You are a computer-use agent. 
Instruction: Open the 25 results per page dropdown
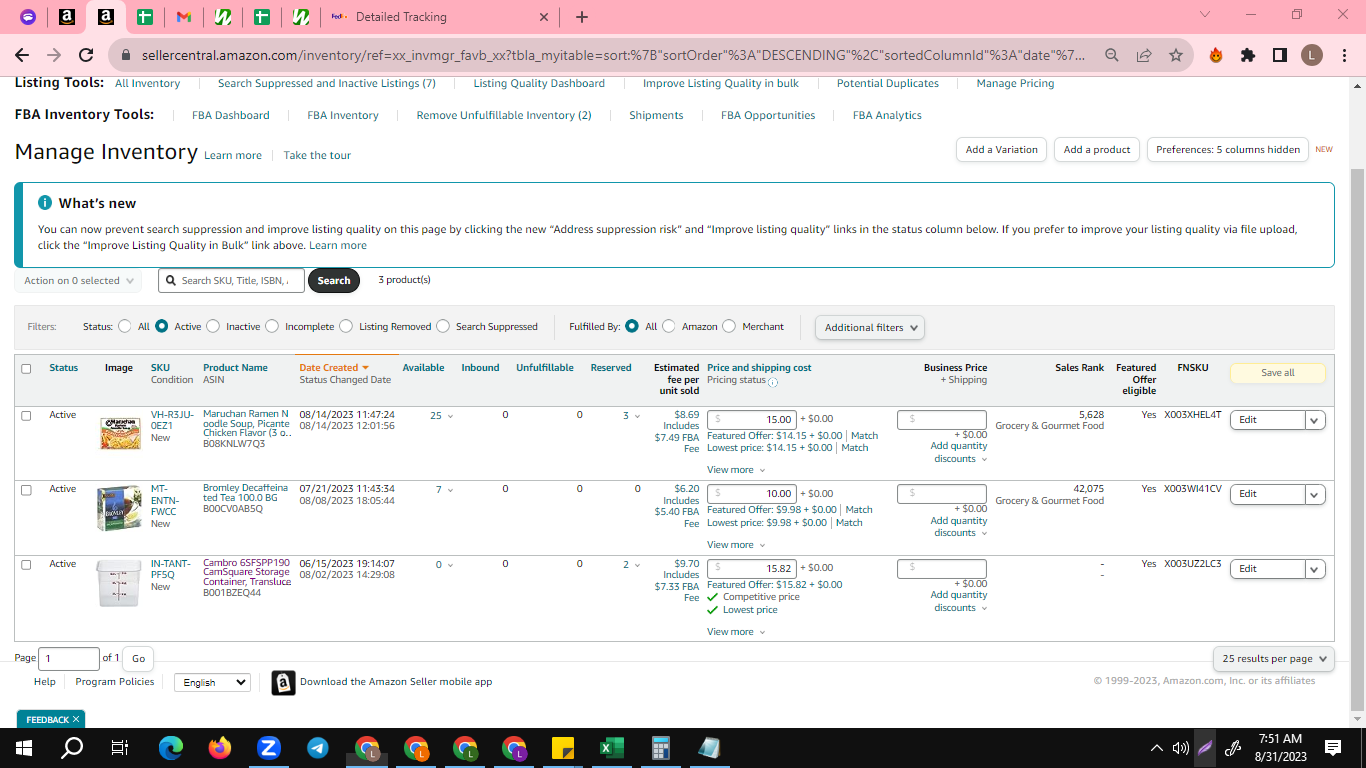pyautogui.click(x=1274, y=659)
